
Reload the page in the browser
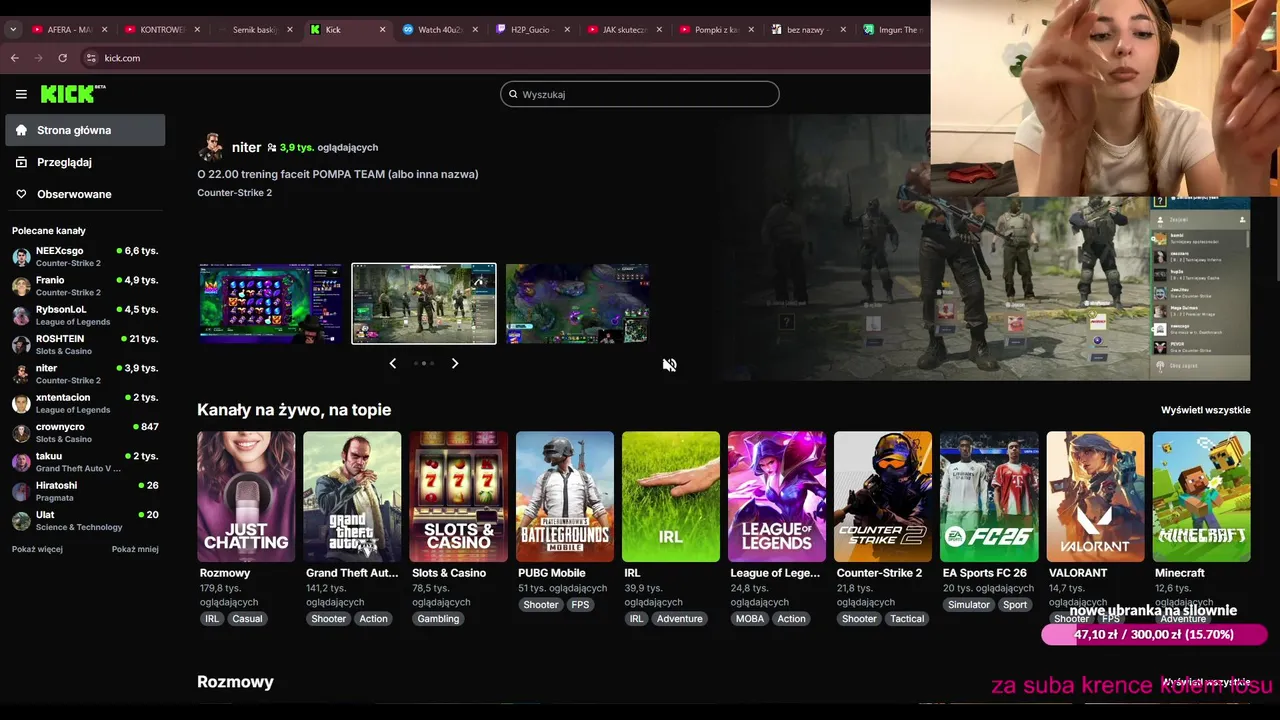coord(62,58)
